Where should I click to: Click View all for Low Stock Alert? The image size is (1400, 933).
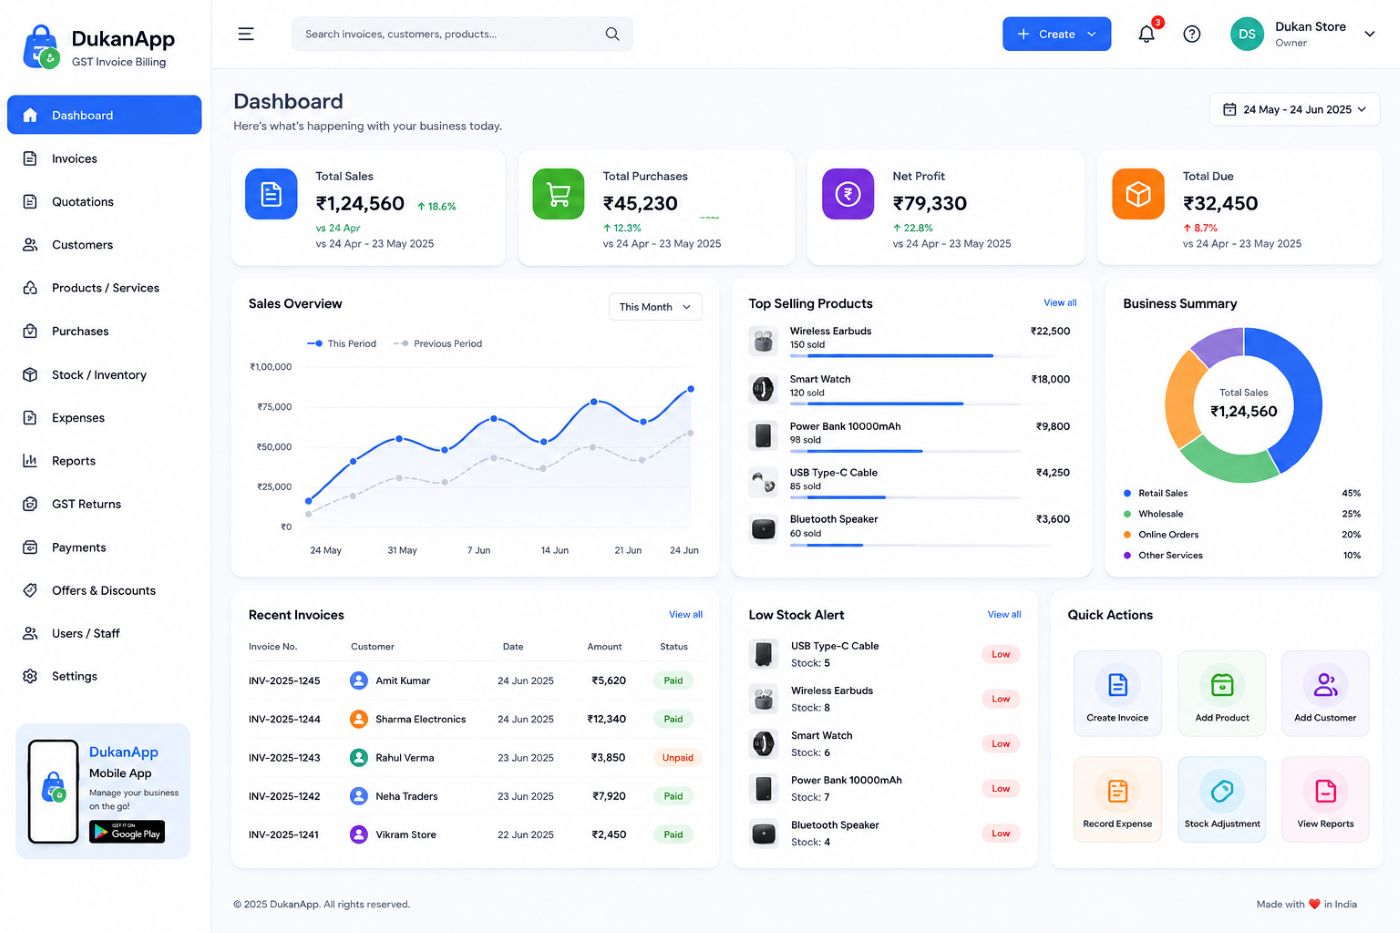(1004, 615)
